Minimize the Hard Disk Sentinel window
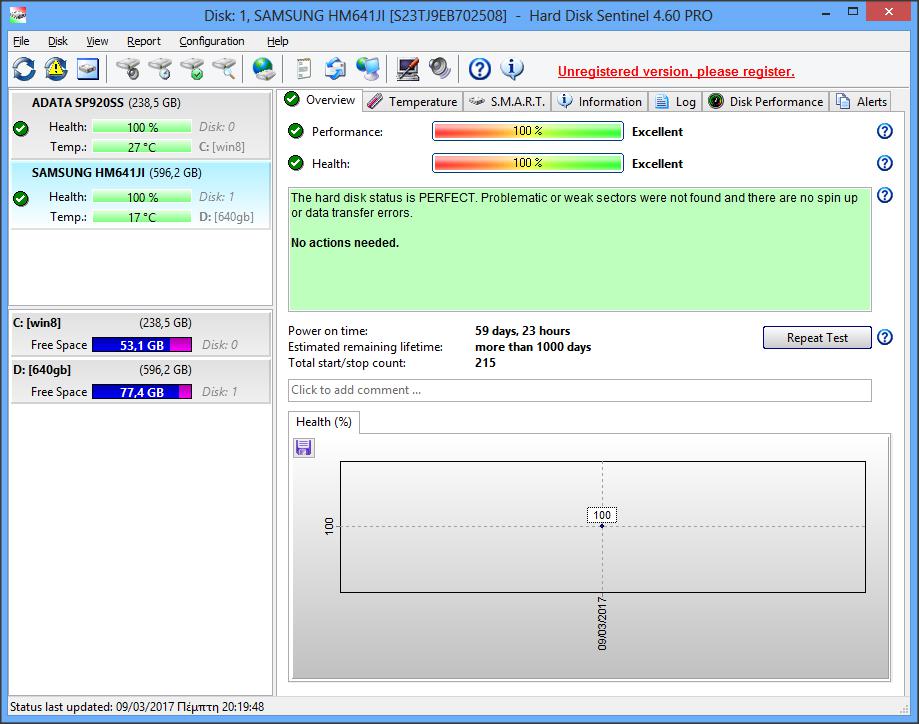The width and height of the screenshot is (919, 724). pos(826,13)
